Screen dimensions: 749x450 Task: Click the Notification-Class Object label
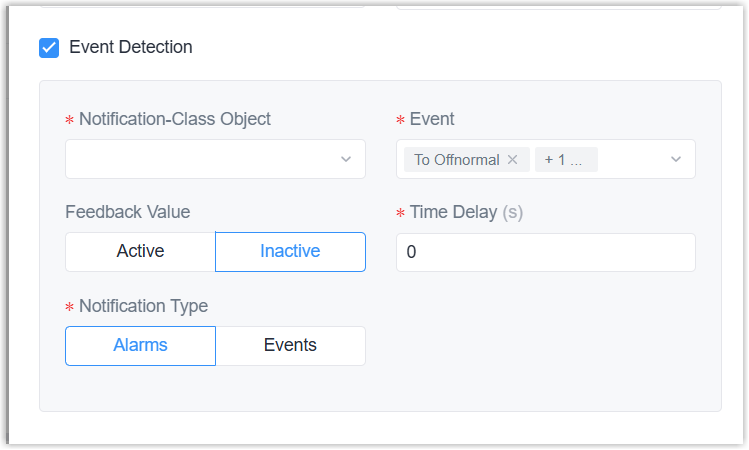point(174,119)
